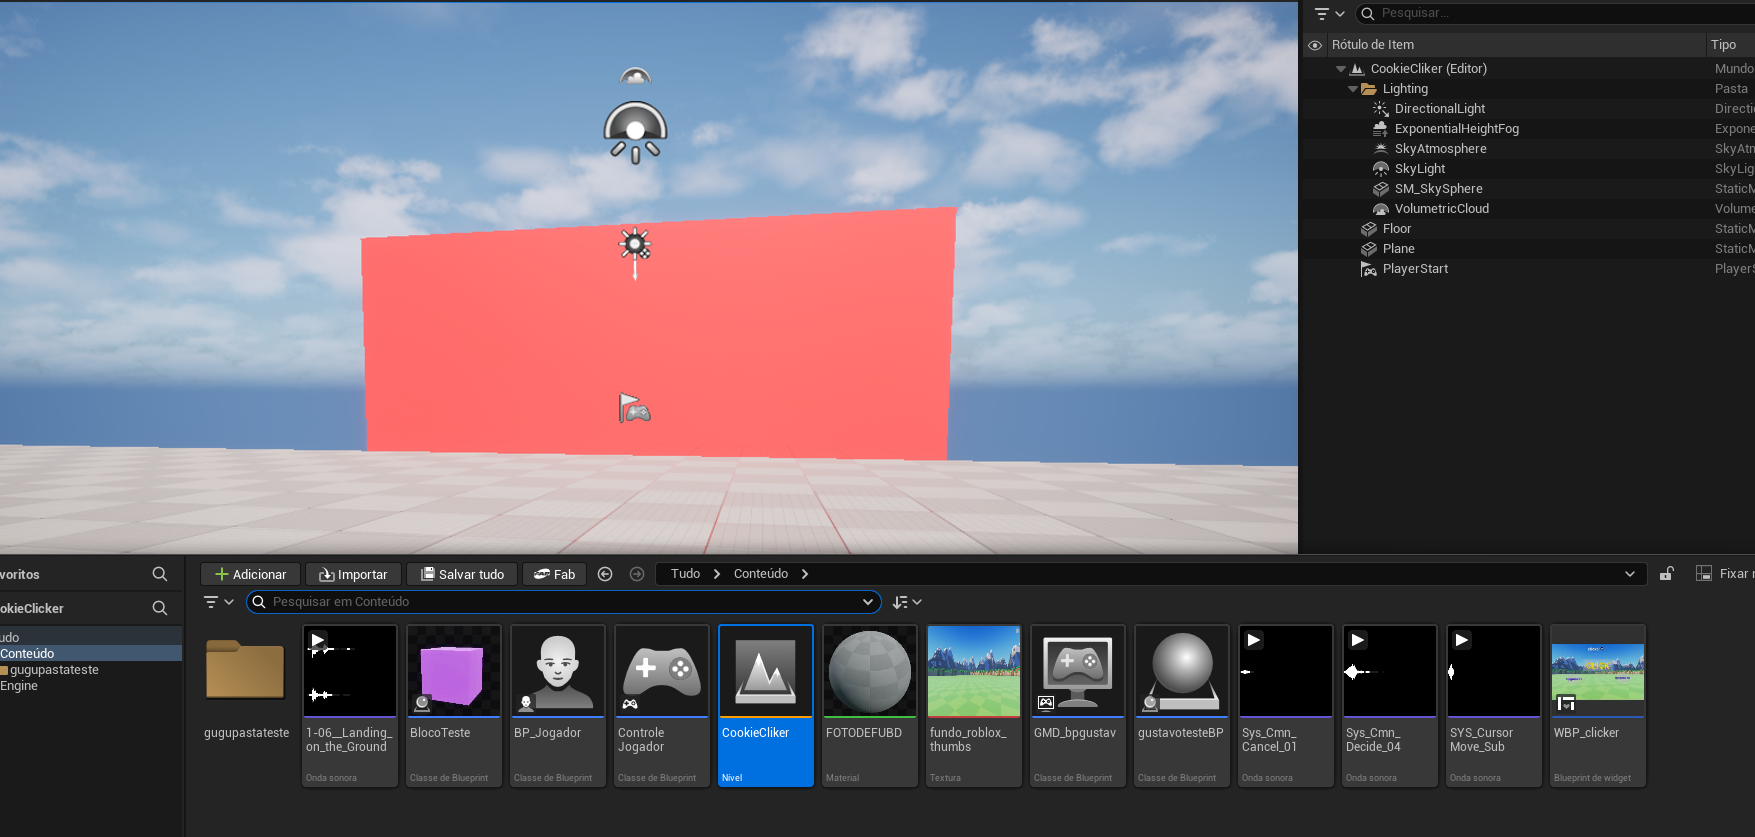Select the player start flag icon in viewport
1755x837 pixels.
point(634,408)
